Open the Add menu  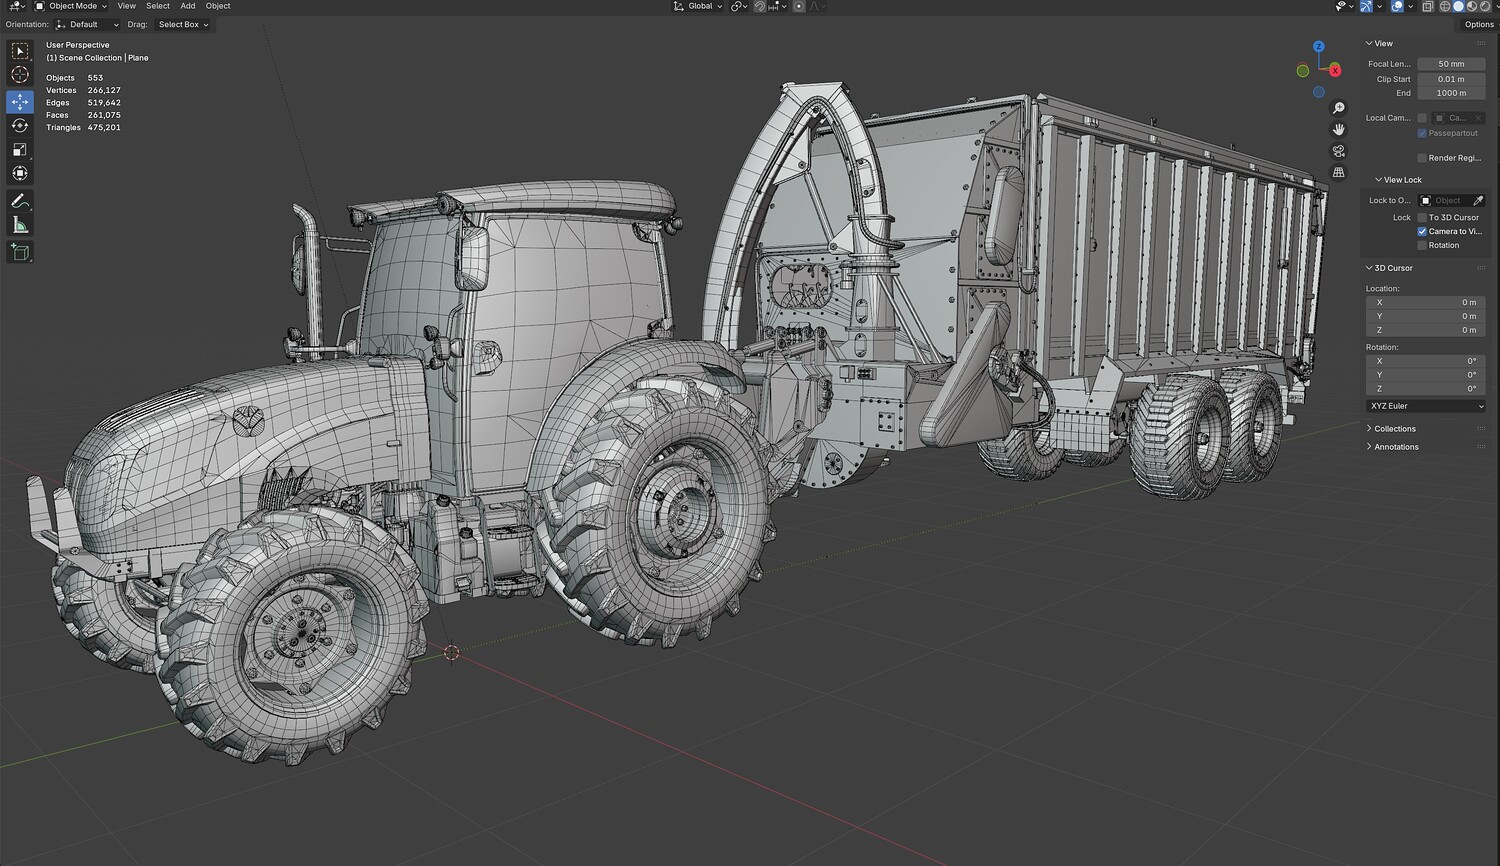coord(188,6)
